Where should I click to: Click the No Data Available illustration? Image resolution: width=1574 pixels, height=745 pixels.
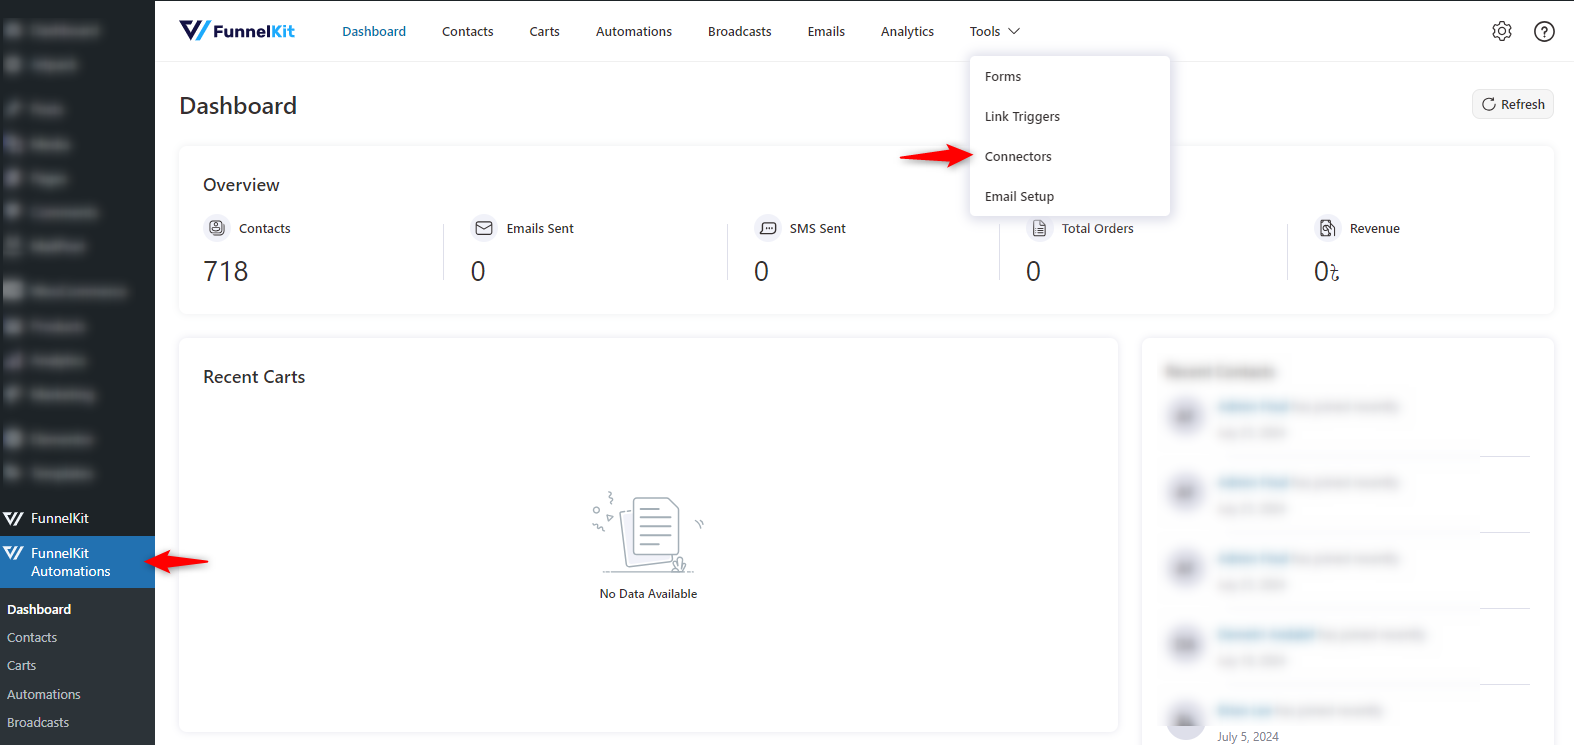click(648, 532)
